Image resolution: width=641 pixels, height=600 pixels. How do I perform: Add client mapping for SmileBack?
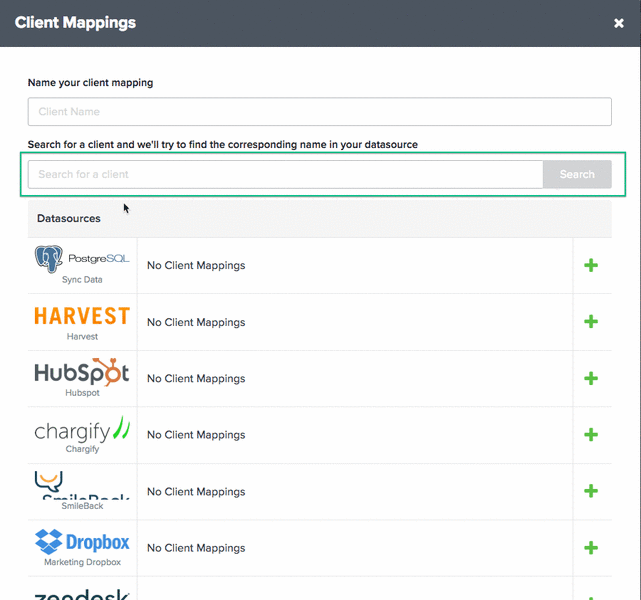[x=591, y=491]
